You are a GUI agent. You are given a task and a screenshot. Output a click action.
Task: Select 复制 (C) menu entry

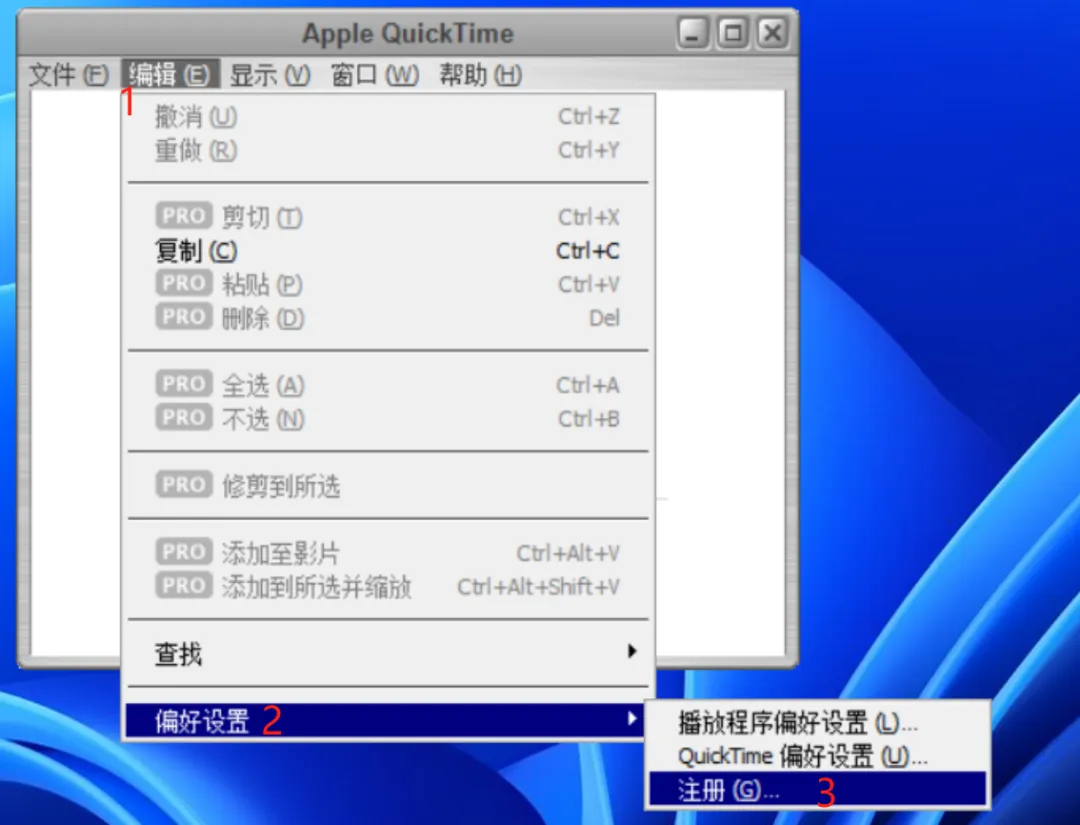(388, 251)
